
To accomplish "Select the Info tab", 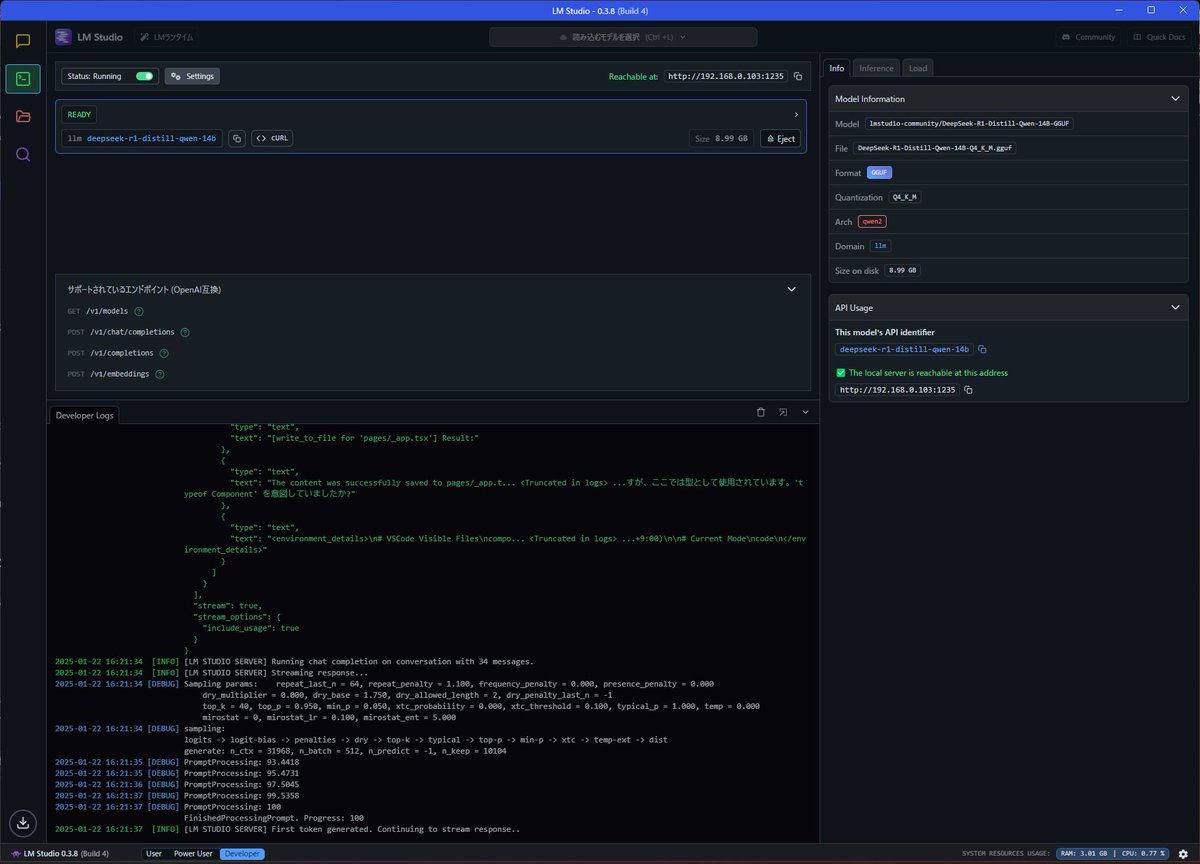I will pyautogui.click(x=836, y=68).
